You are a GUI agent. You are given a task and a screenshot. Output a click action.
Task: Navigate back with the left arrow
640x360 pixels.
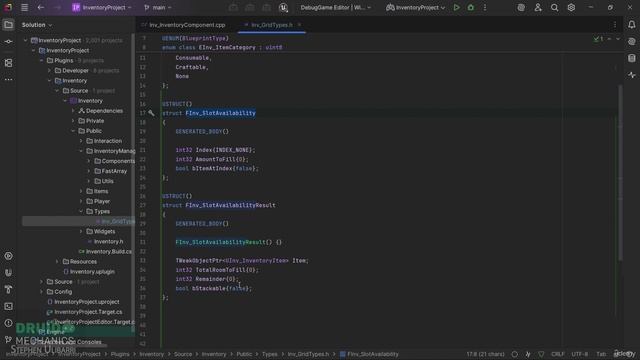tap(41, 7)
